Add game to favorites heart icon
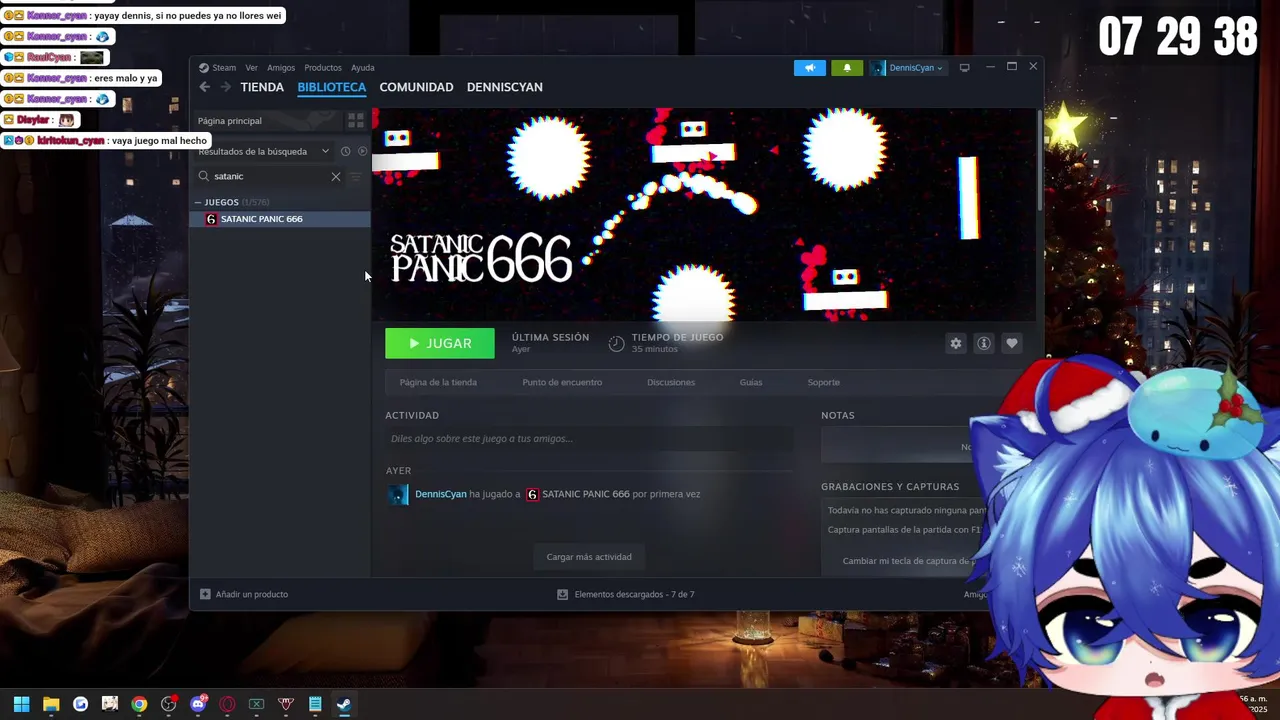The height and width of the screenshot is (720, 1280). pyautogui.click(x=1012, y=343)
